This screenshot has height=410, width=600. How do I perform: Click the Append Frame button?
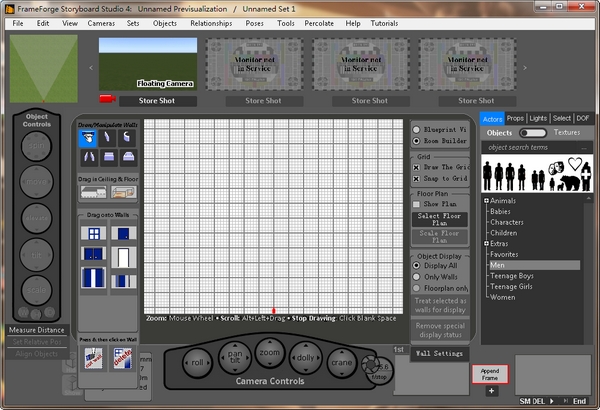(490, 373)
